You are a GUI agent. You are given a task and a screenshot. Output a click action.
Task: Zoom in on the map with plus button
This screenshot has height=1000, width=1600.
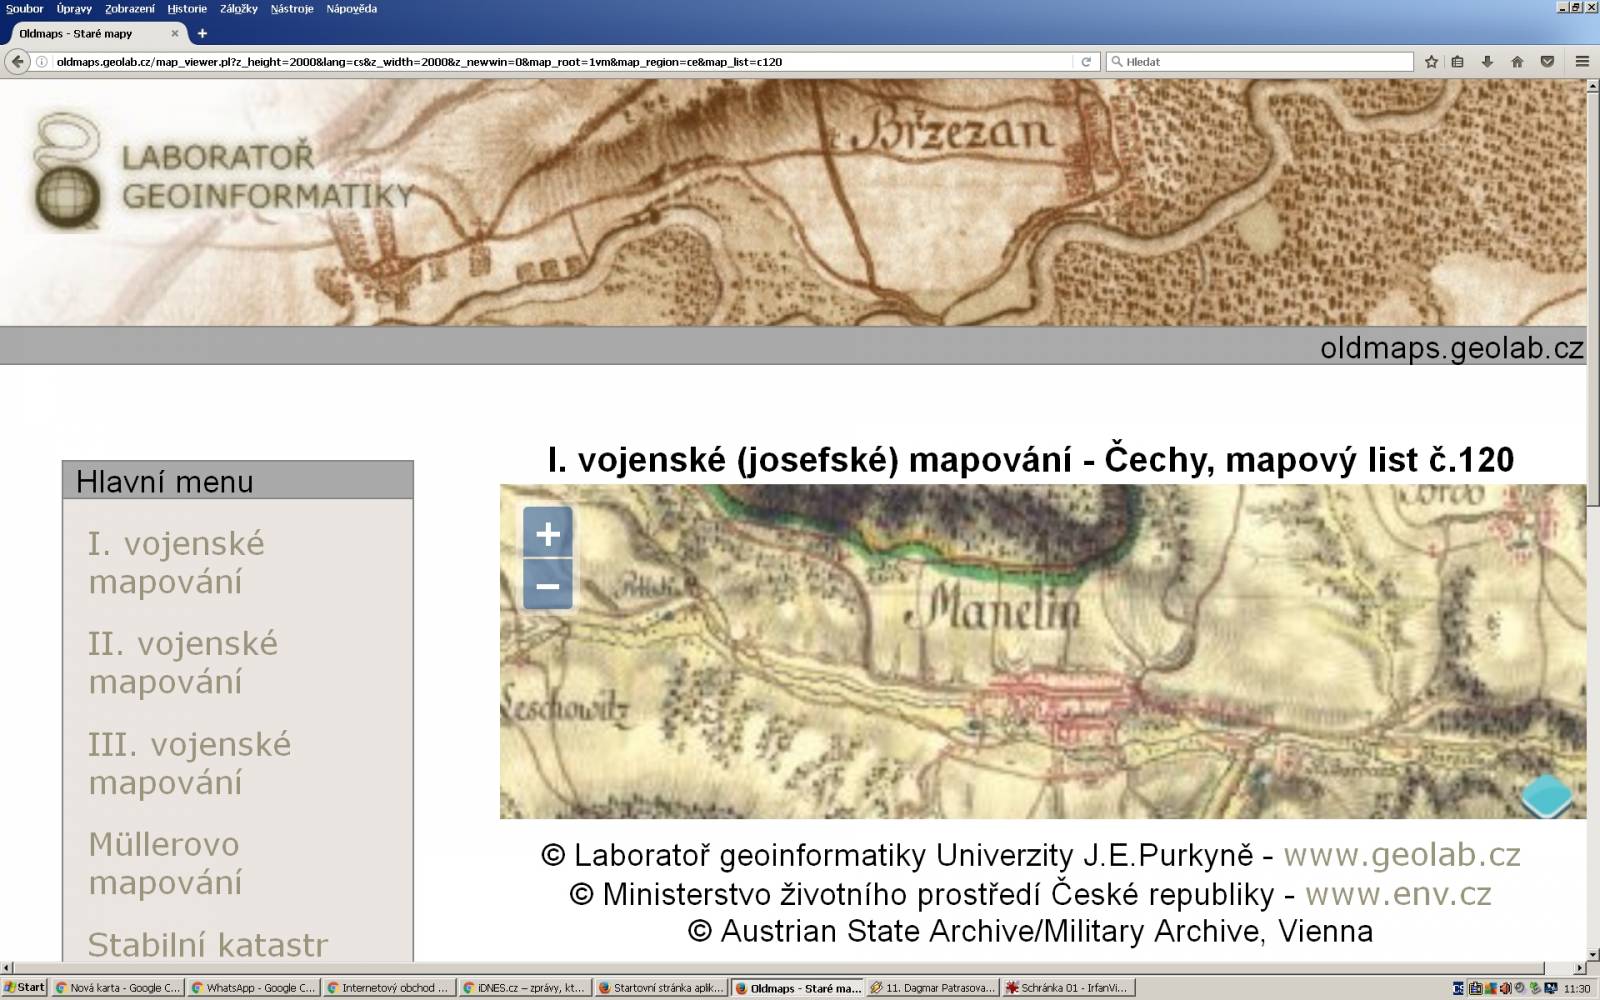[548, 533]
